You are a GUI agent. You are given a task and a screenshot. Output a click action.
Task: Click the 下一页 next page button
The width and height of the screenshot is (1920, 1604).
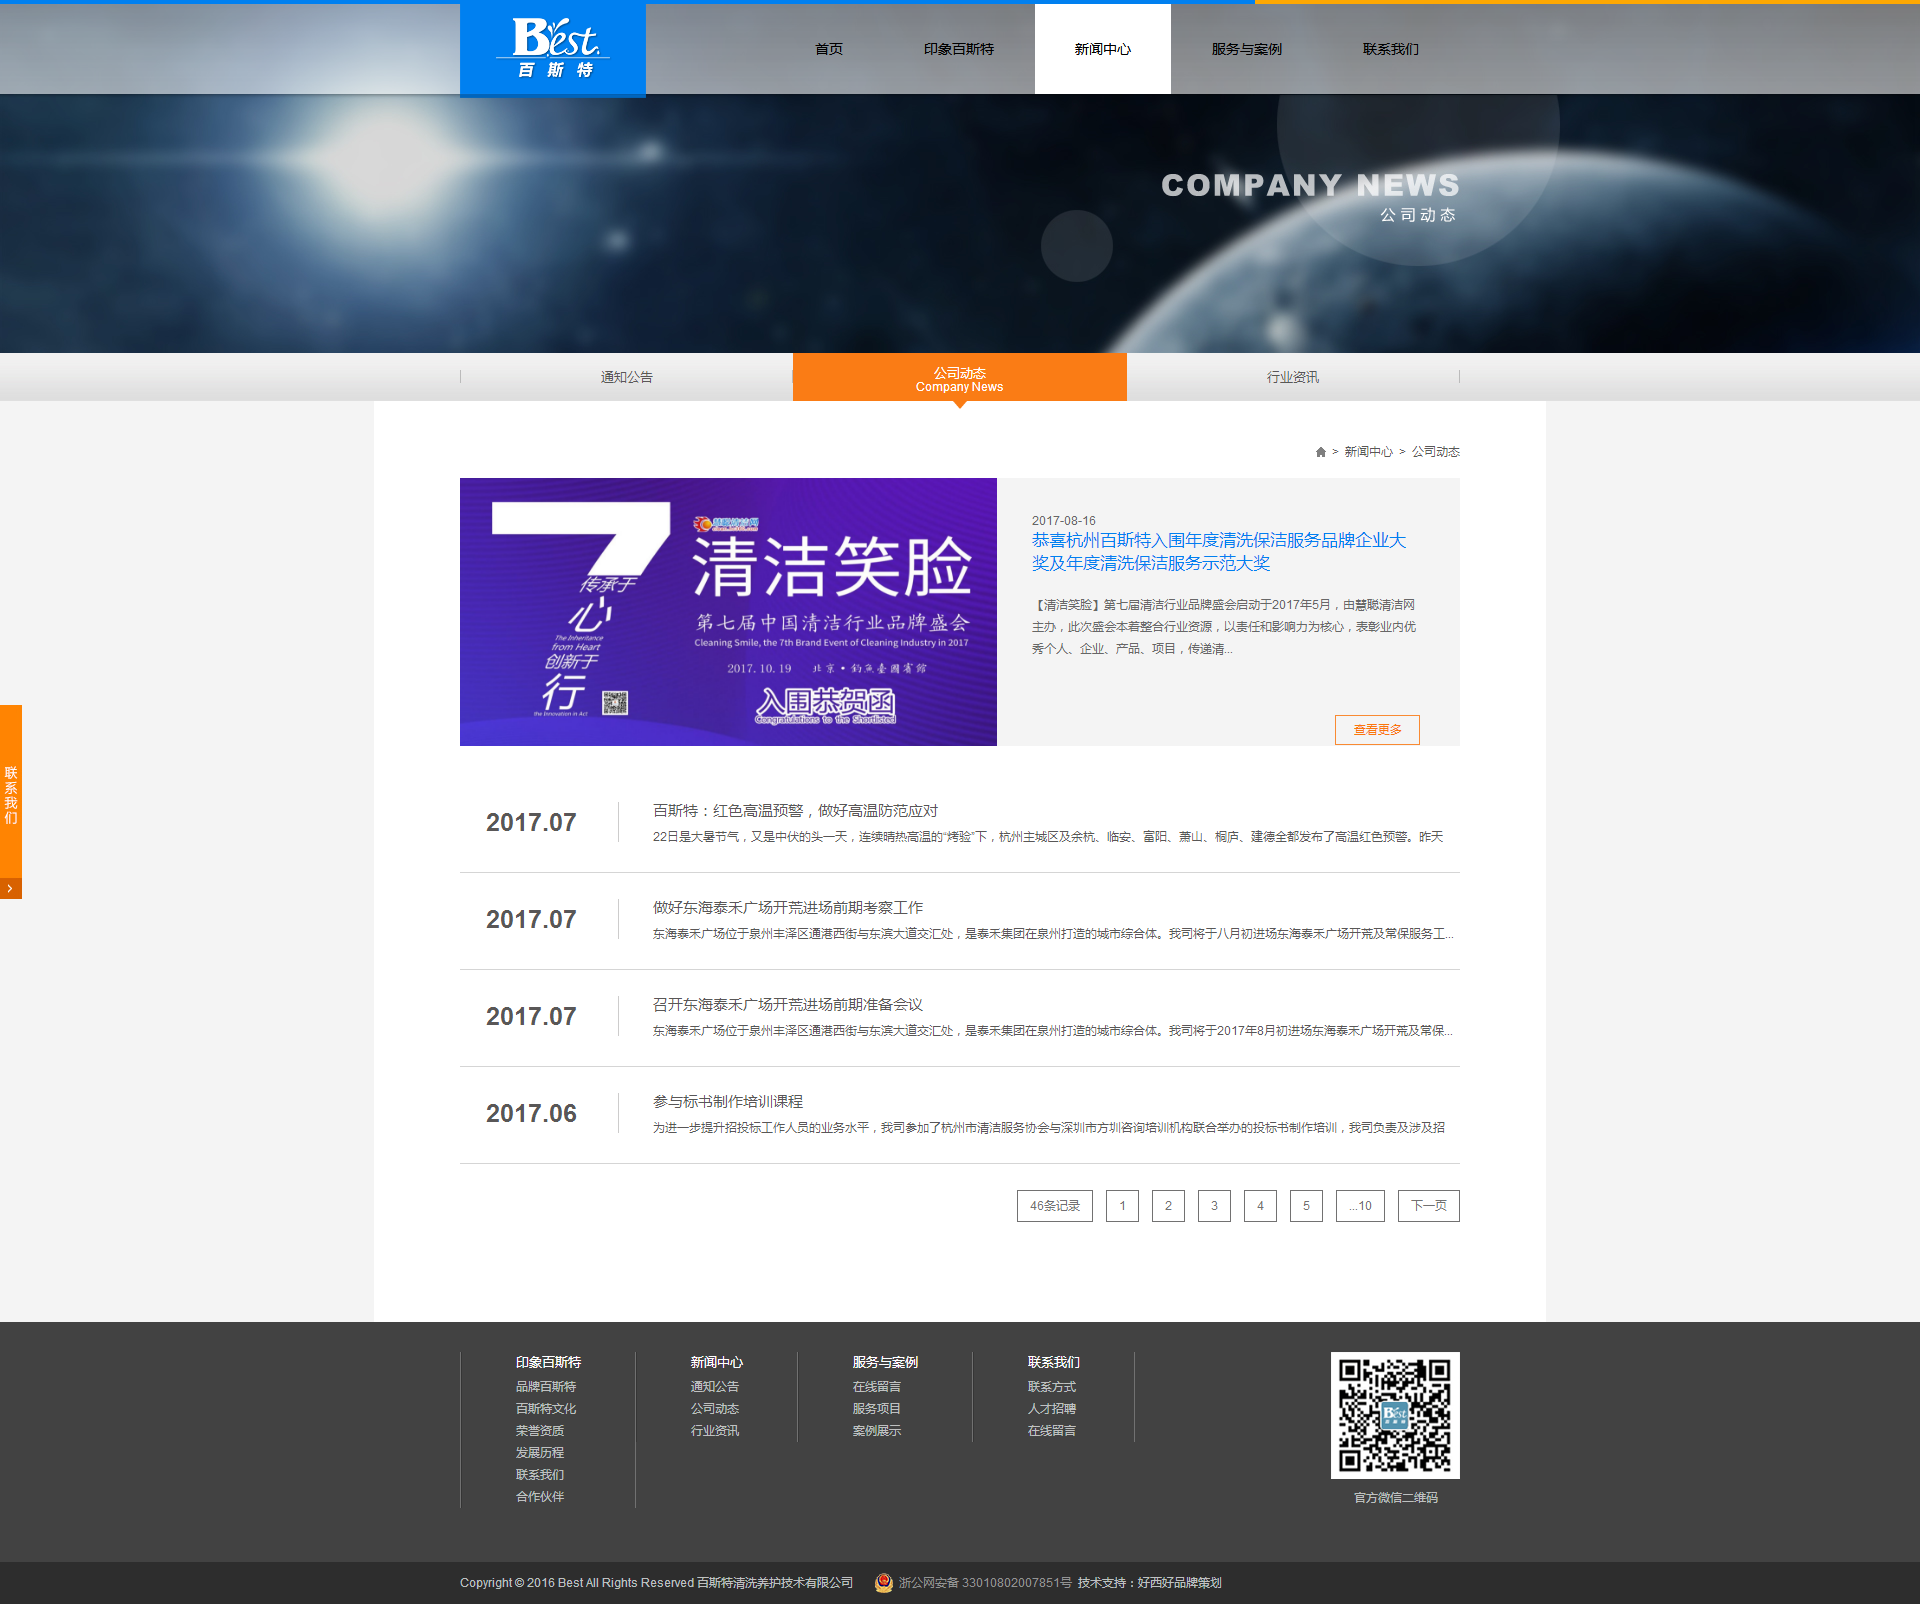click(x=1428, y=1205)
